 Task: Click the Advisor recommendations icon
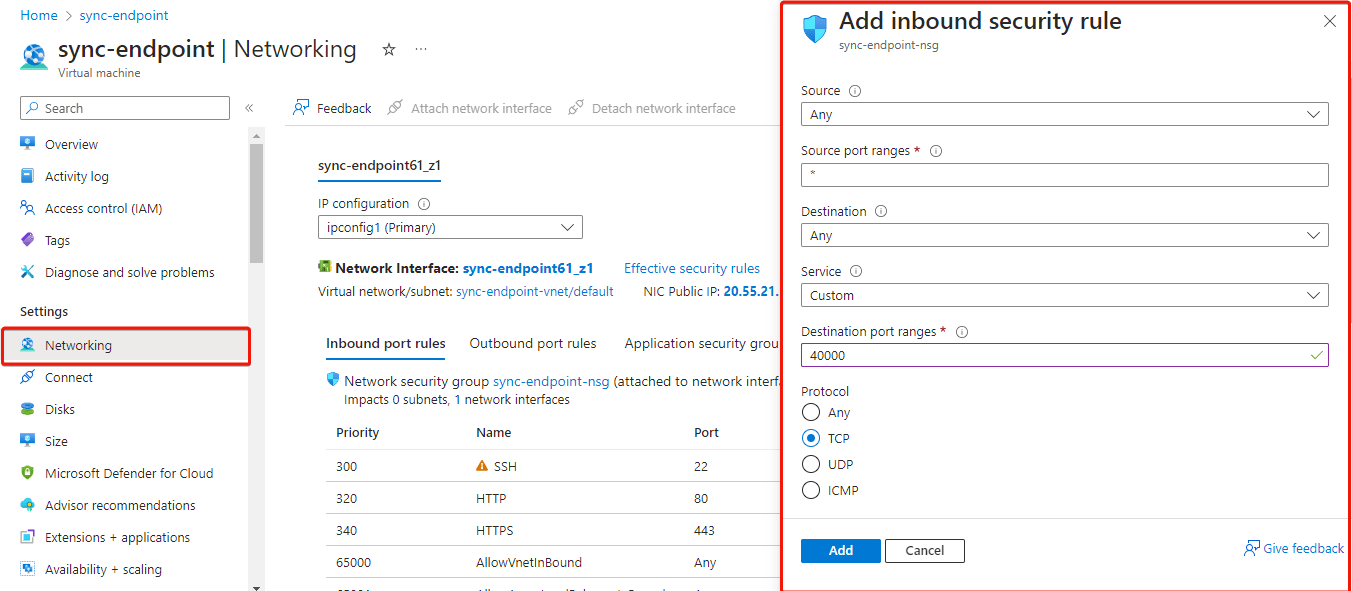[28, 505]
